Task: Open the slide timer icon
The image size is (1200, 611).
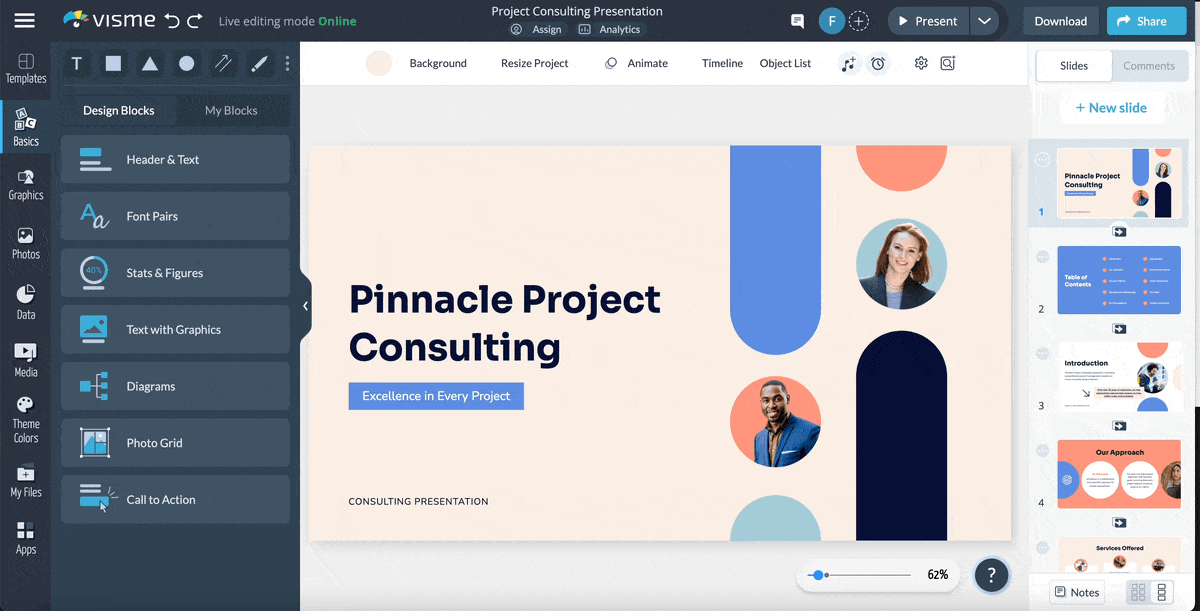Action: [x=878, y=63]
